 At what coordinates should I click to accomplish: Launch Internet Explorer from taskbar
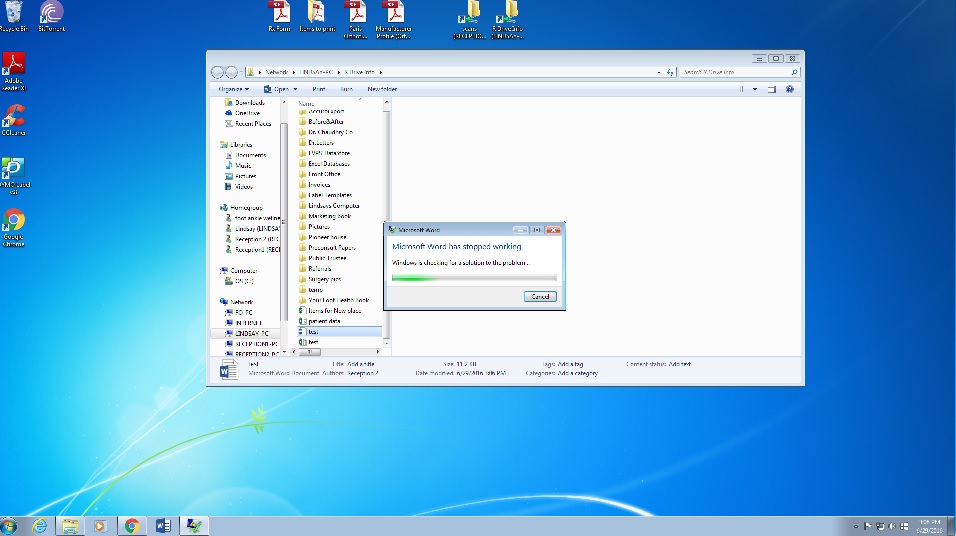[40, 526]
